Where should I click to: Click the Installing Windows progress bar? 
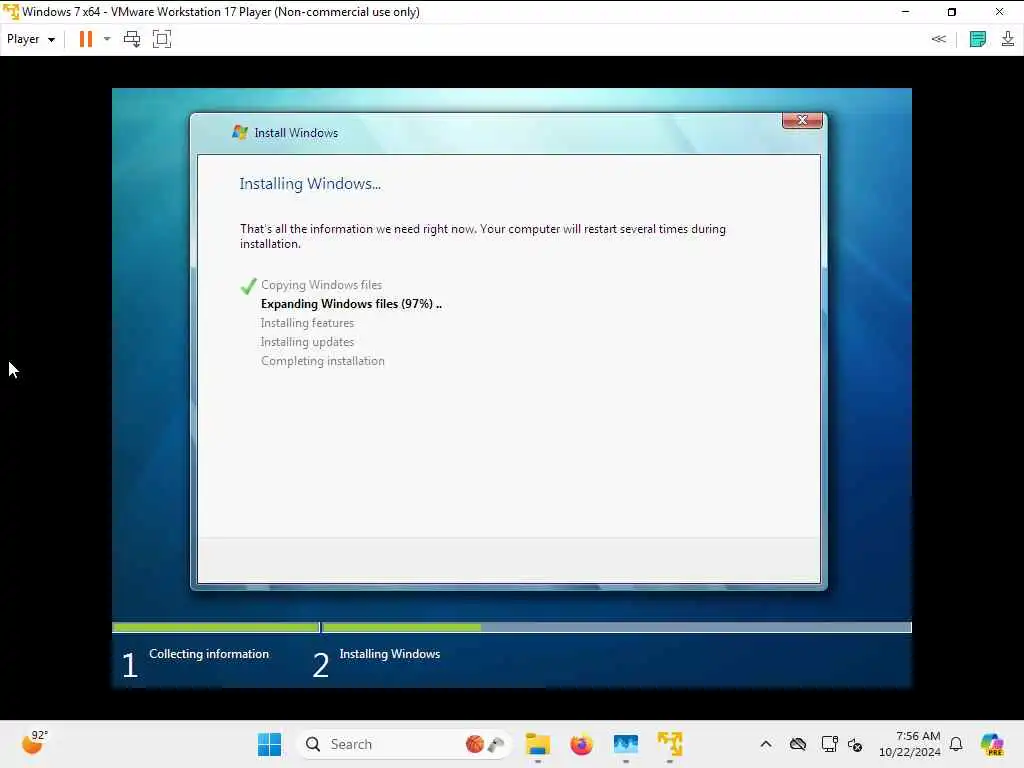(616, 628)
